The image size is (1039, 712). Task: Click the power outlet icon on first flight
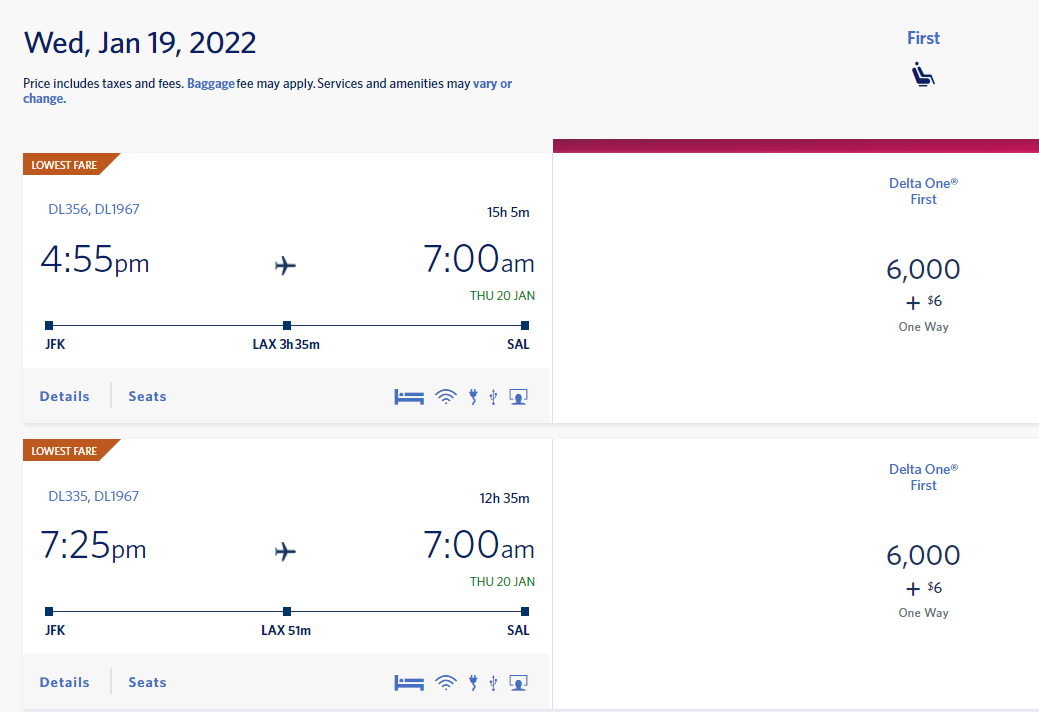[x=473, y=397]
